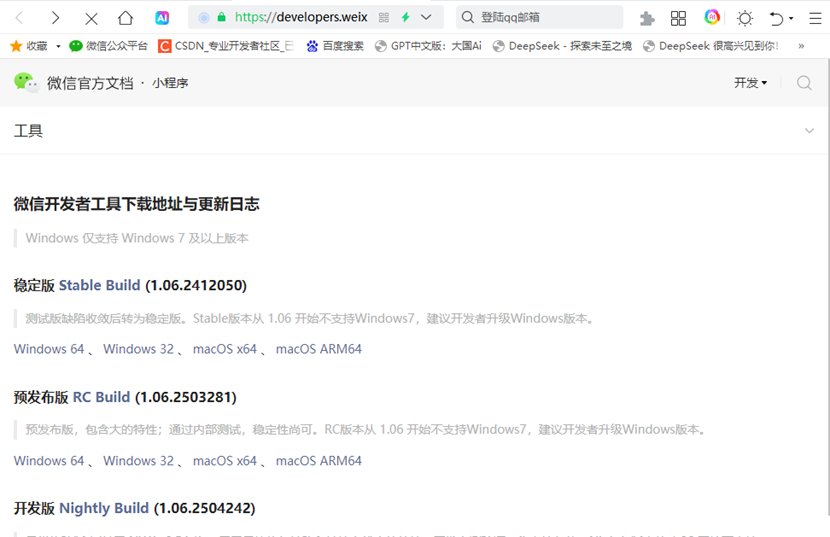Click the Nightly version number (1.06.2504242)

(x=205, y=508)
